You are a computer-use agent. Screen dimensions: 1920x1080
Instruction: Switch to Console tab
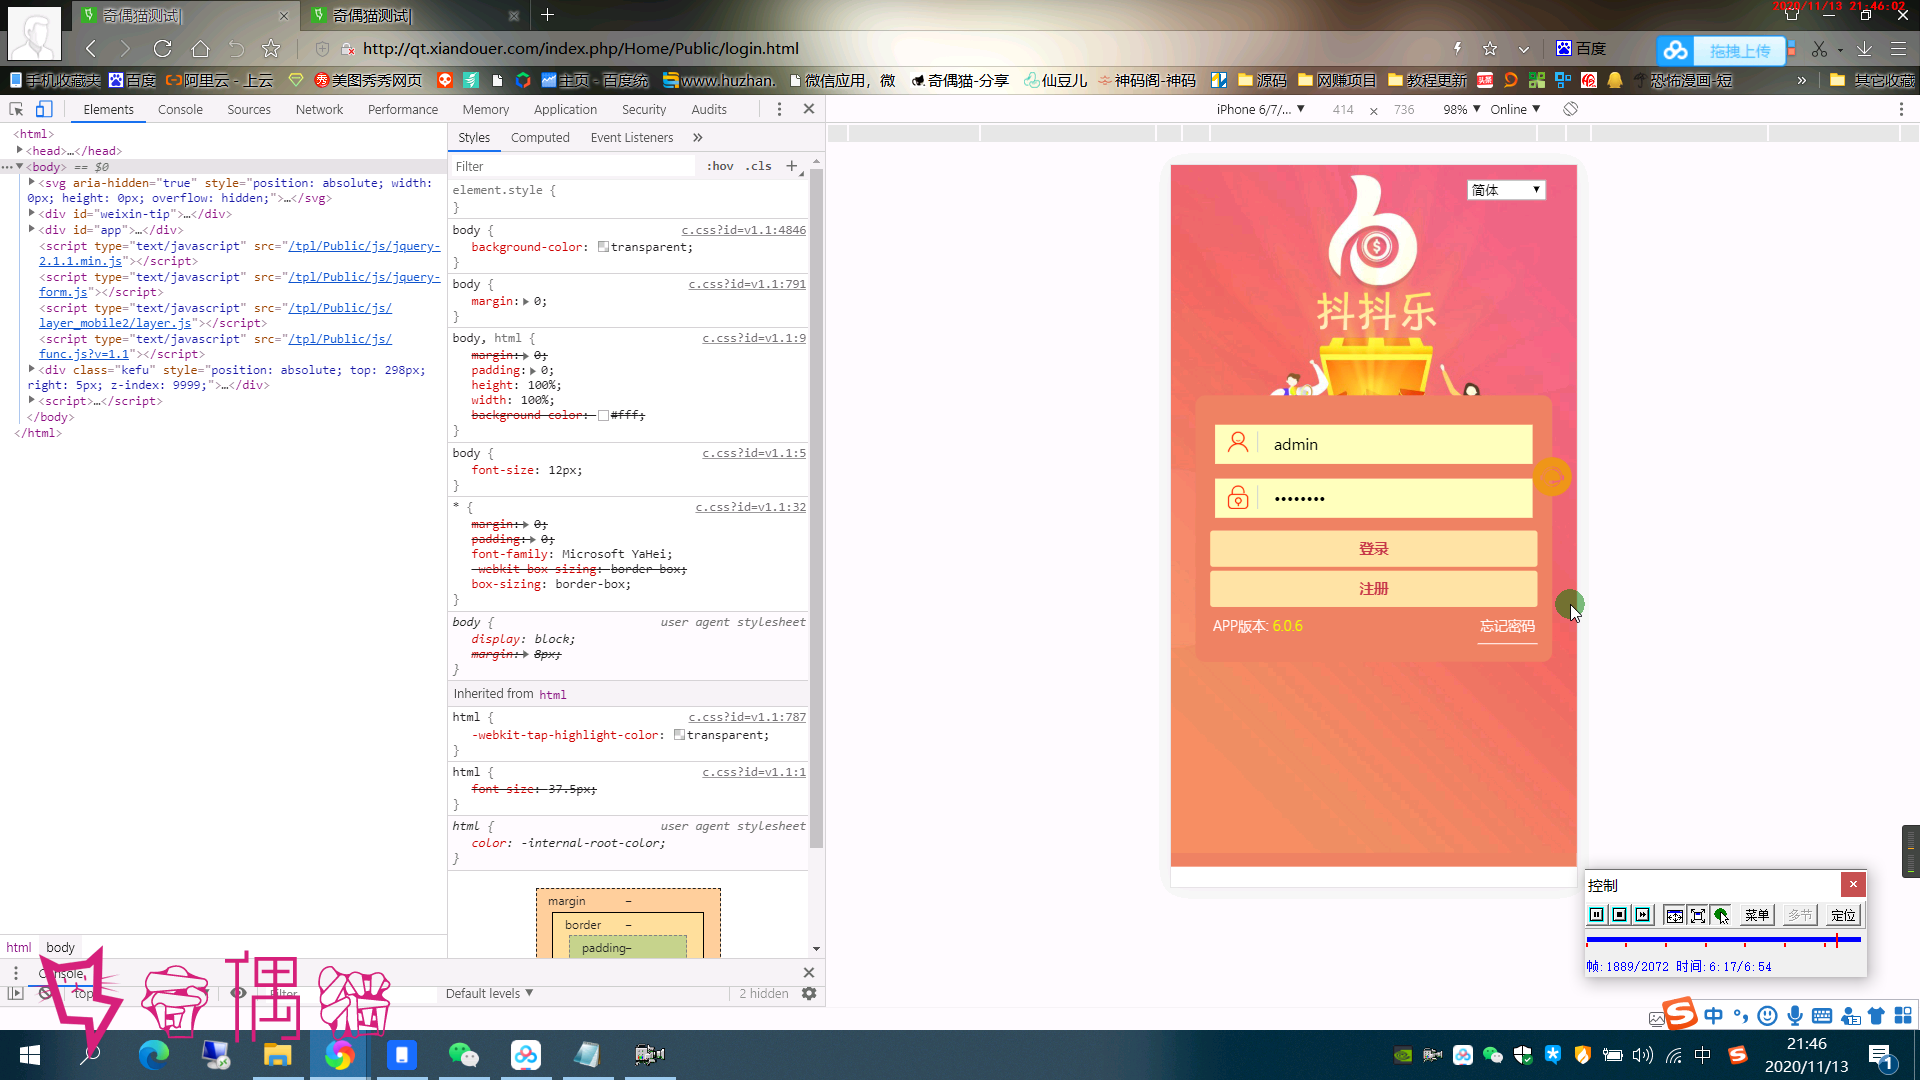pos(180,109)
